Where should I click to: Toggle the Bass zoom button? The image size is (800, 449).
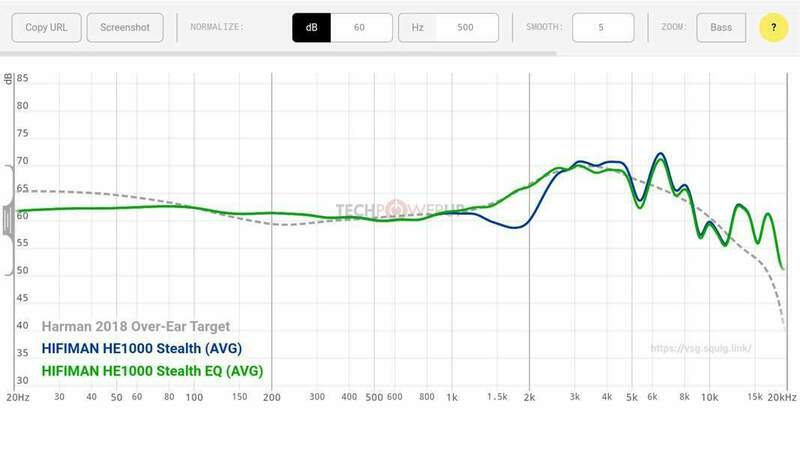click(720, 28)
